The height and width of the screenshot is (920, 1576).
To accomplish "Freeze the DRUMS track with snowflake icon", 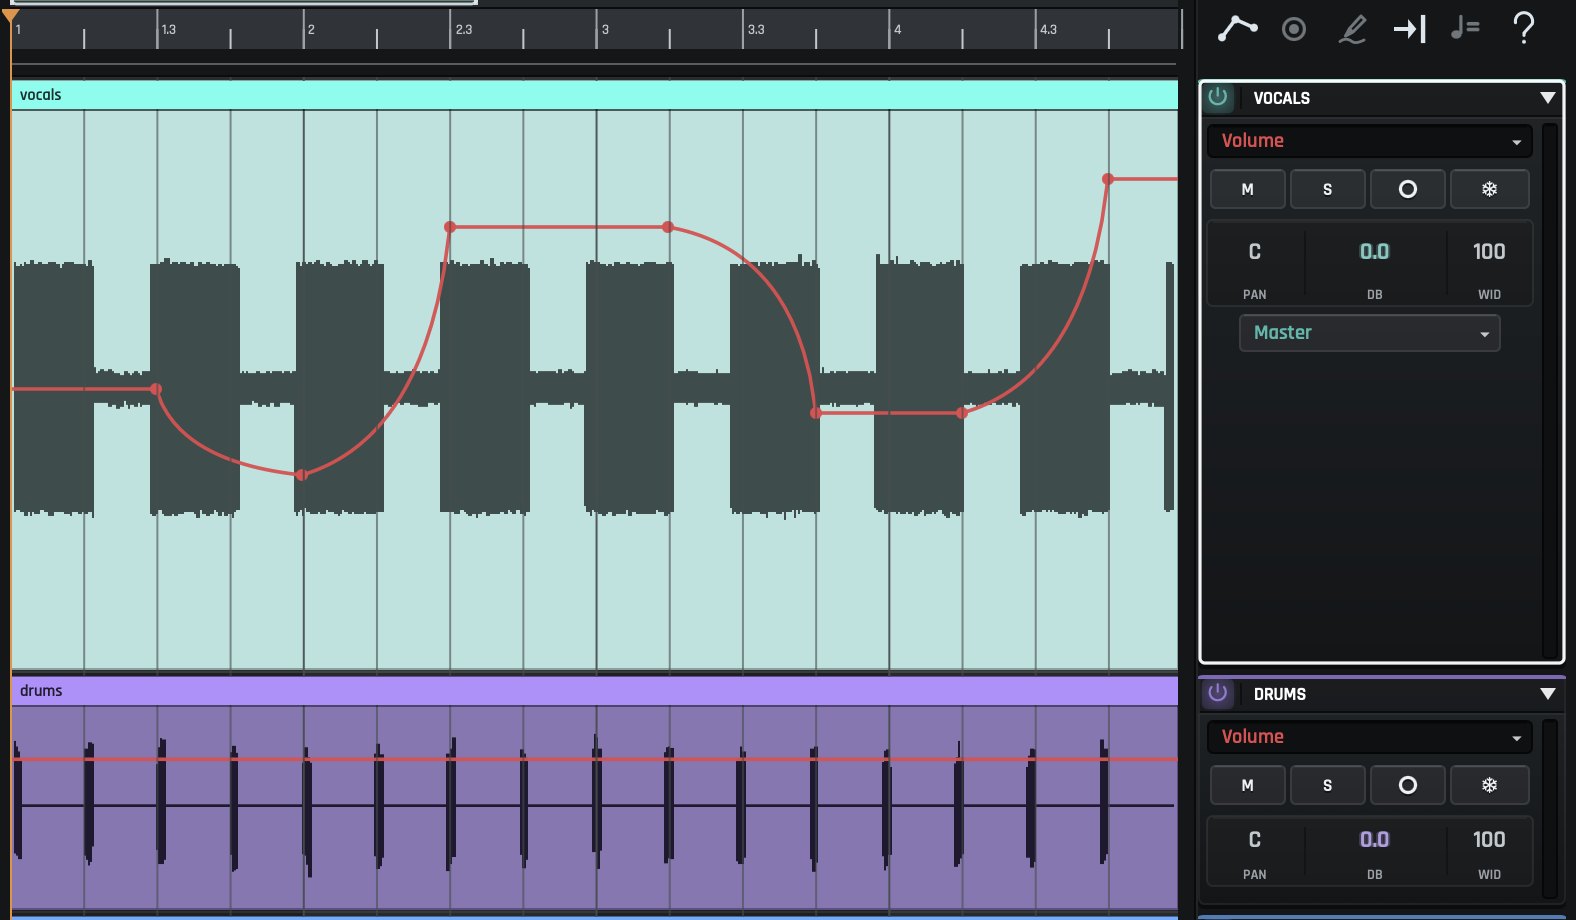I will pyautogui.click(x=1489, y=785).
